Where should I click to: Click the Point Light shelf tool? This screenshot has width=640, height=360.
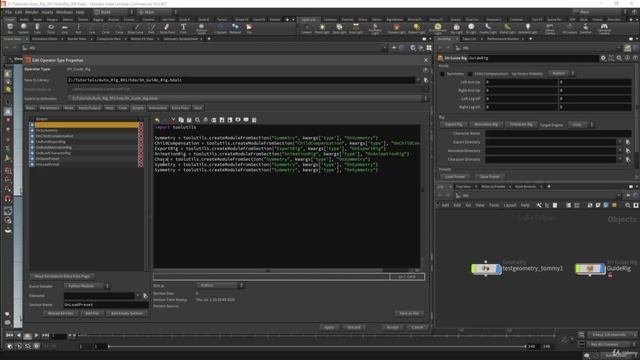point(322,28)
